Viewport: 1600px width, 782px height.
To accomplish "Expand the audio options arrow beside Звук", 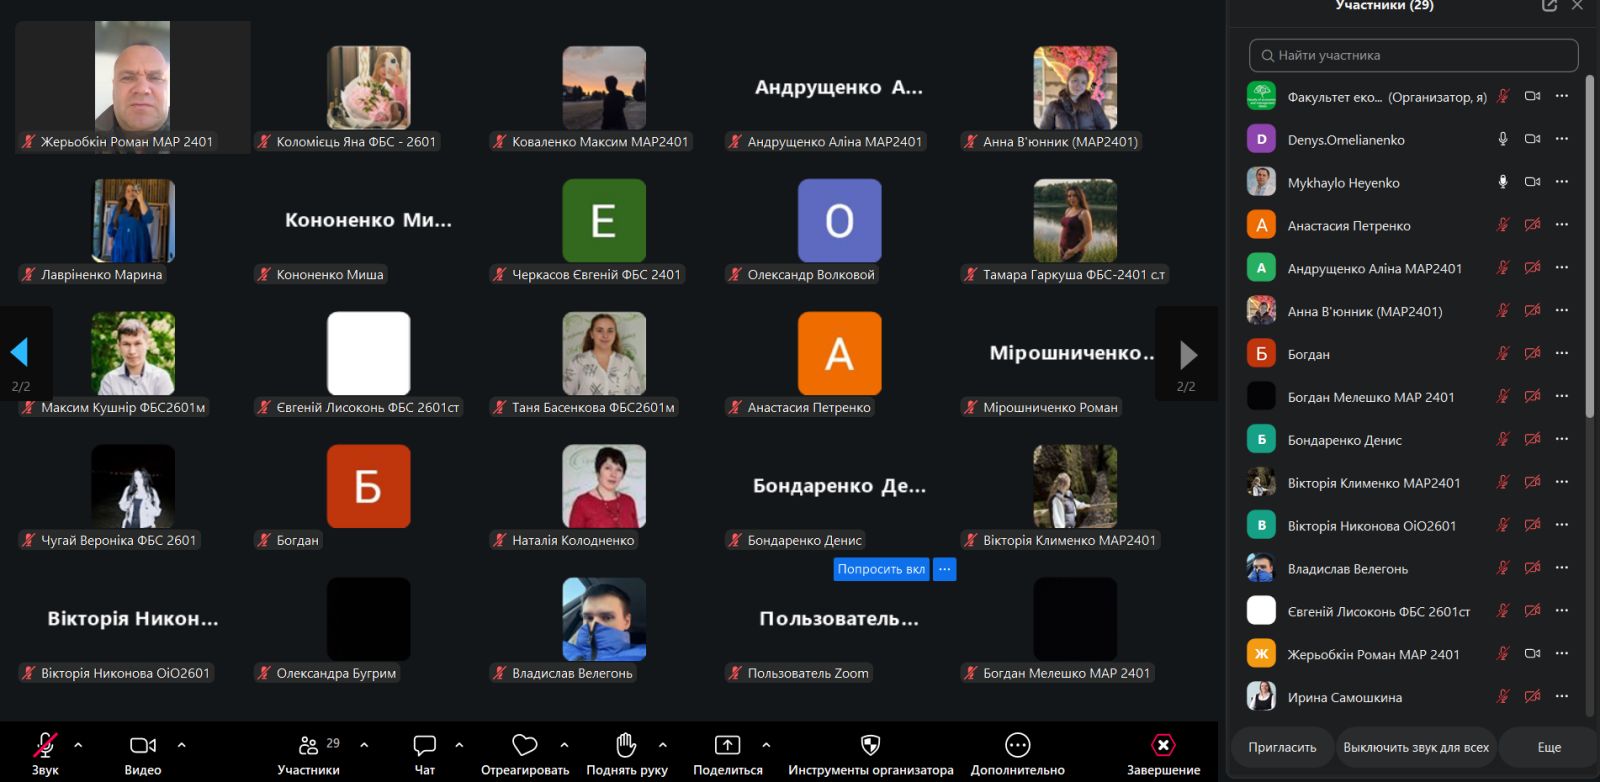I will point(78,745).
